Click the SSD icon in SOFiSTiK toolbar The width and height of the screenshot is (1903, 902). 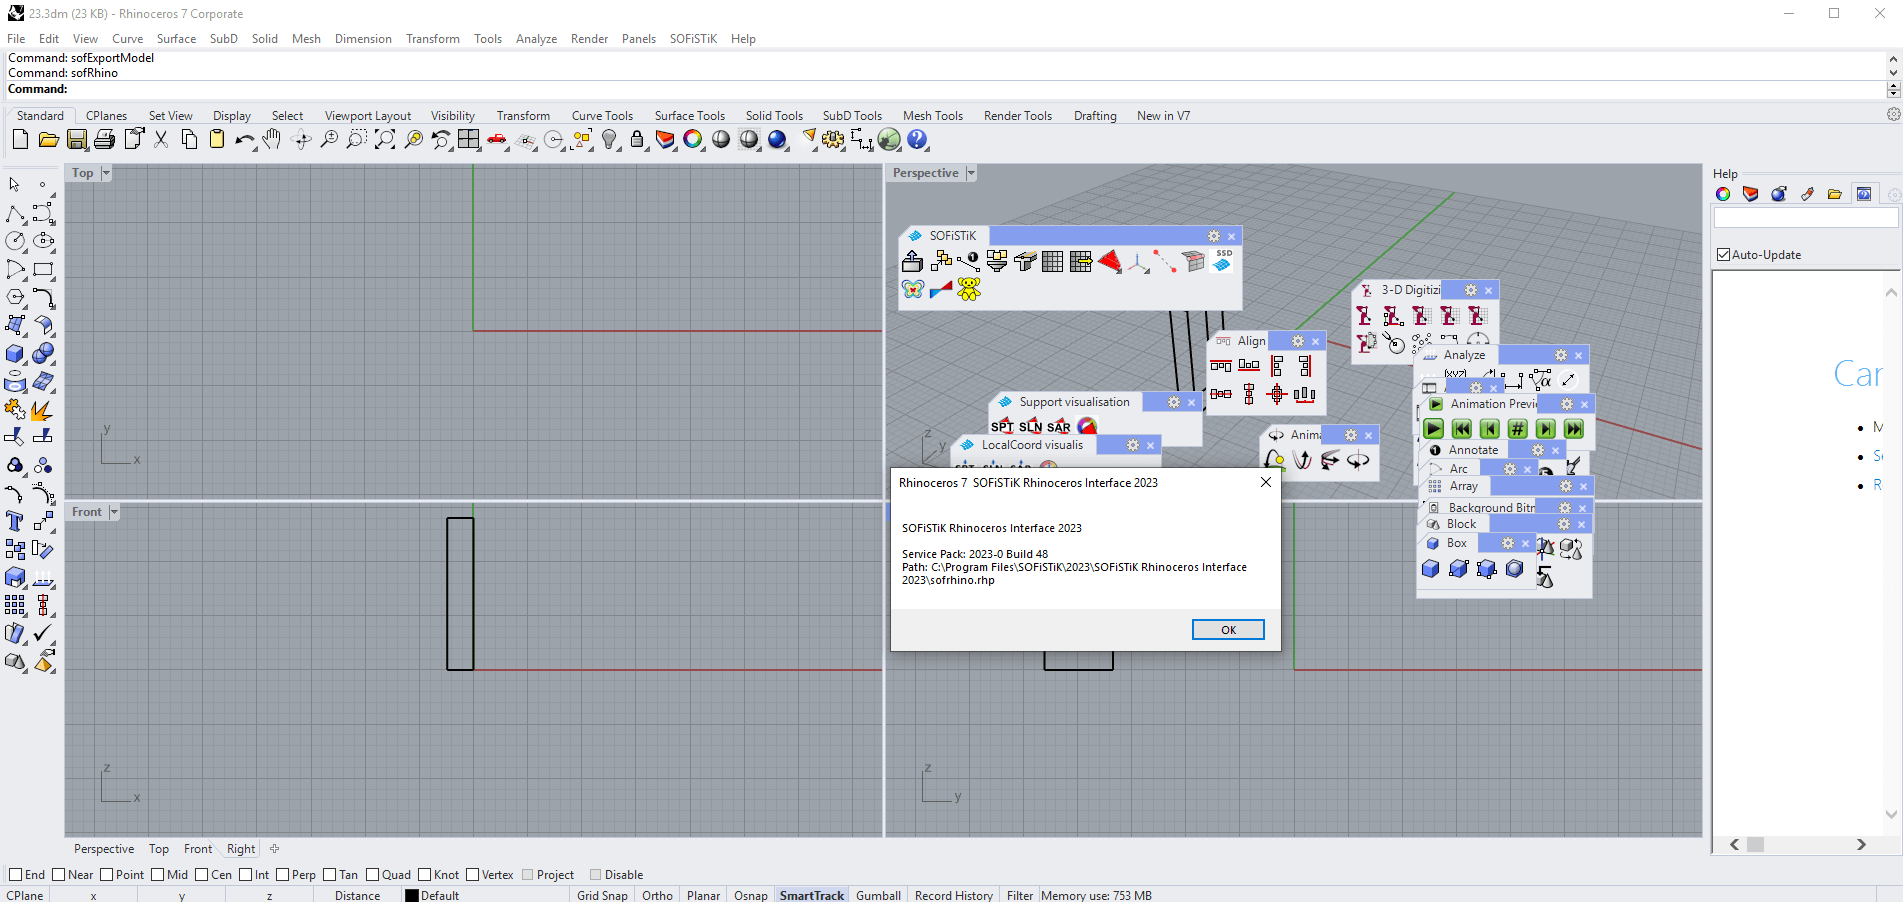coord(1223,261)
